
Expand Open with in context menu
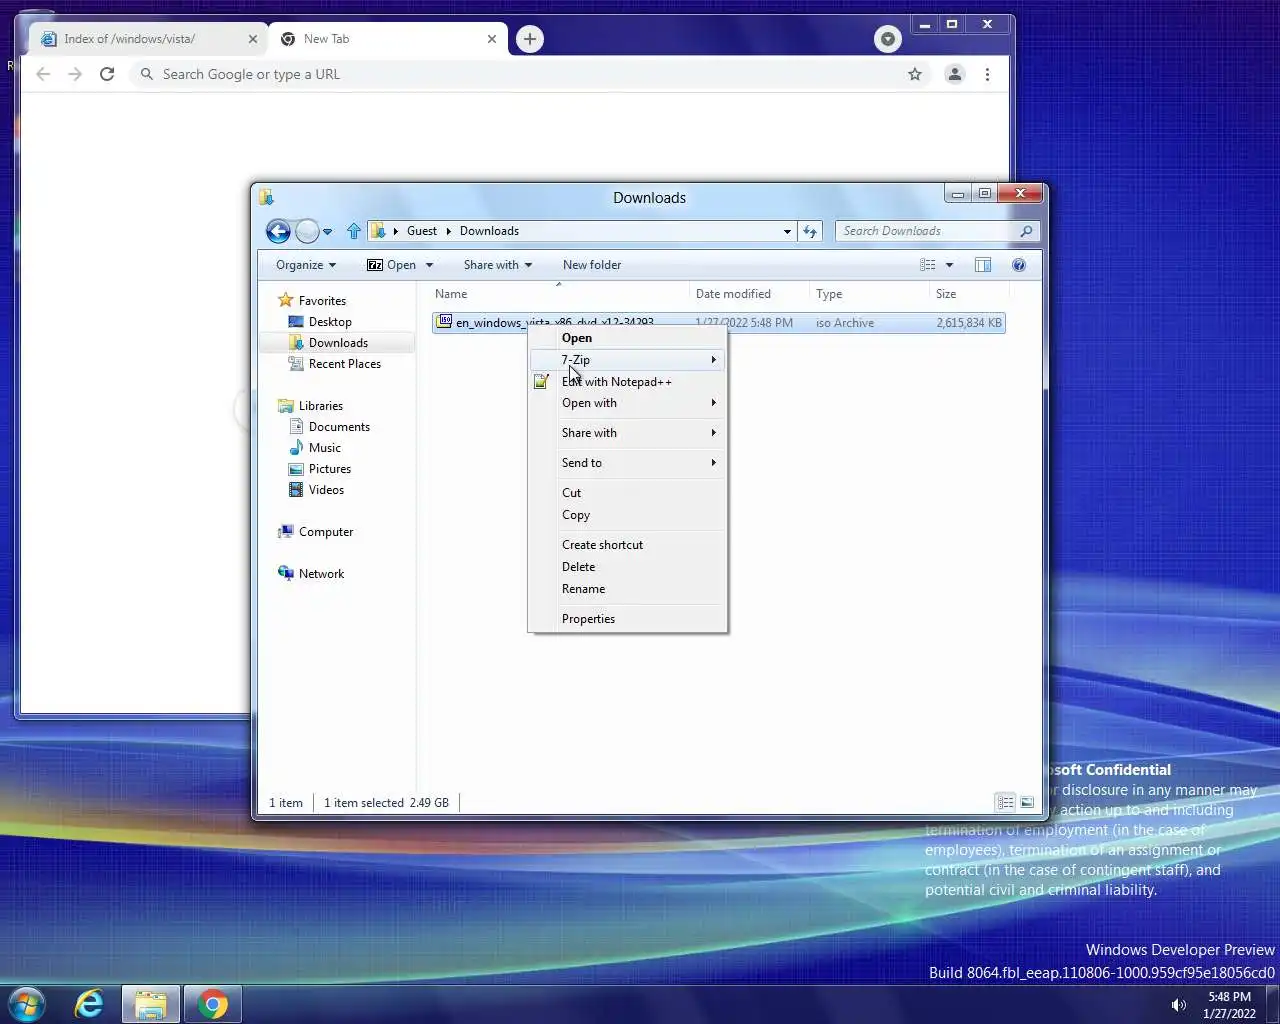pos(627,403)
